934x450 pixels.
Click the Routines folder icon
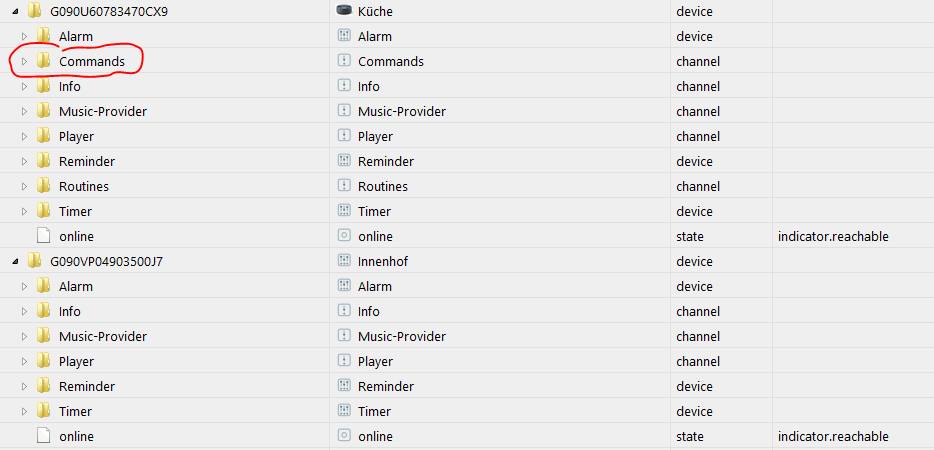pos(44,186)
